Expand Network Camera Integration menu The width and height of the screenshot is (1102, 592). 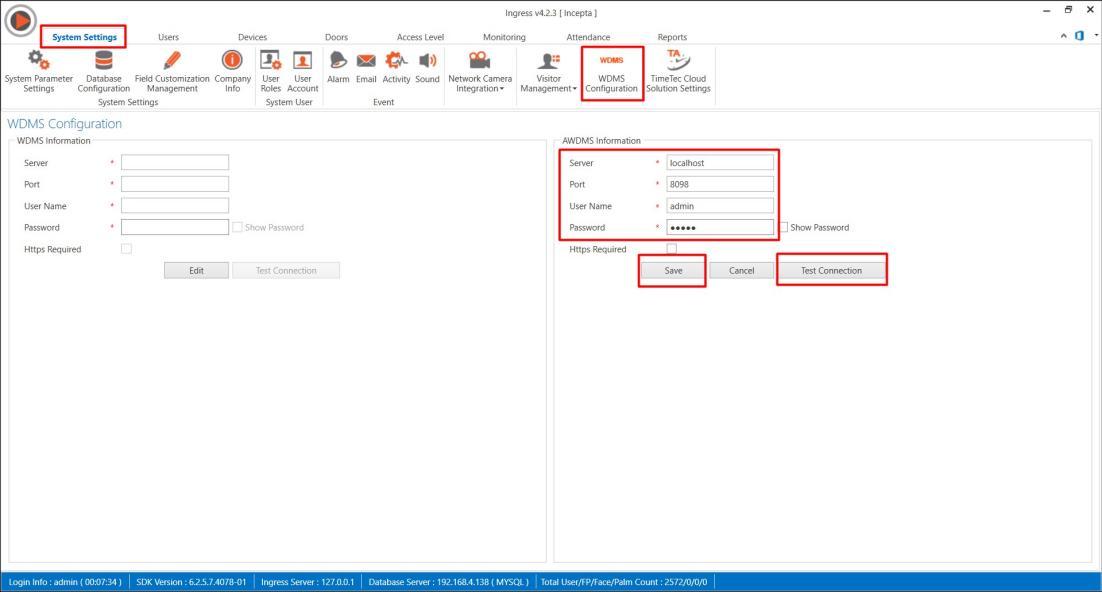tap(480, 71)
